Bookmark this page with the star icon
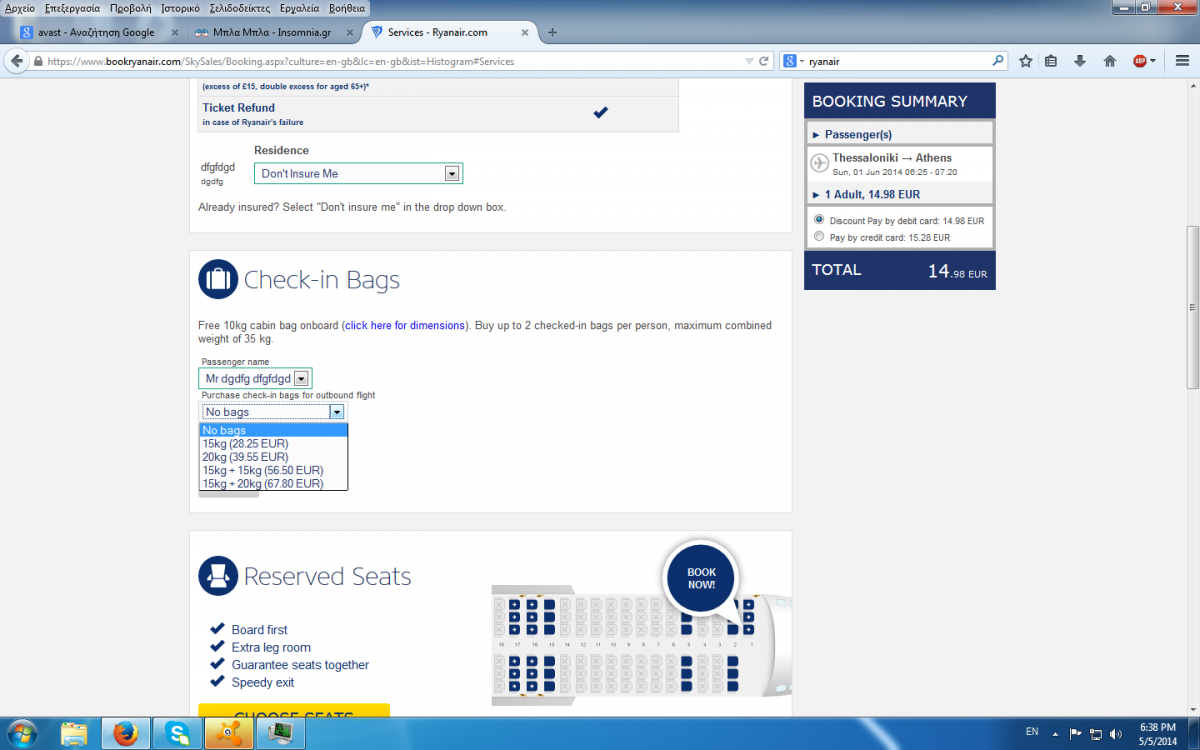The image size is (1200, 750). 1025,61
